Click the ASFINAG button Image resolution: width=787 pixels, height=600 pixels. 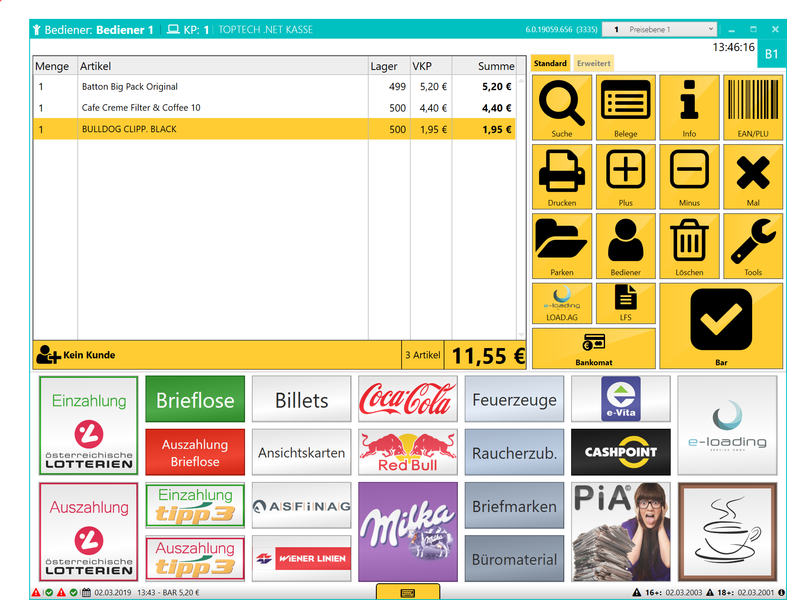(301, 505)
